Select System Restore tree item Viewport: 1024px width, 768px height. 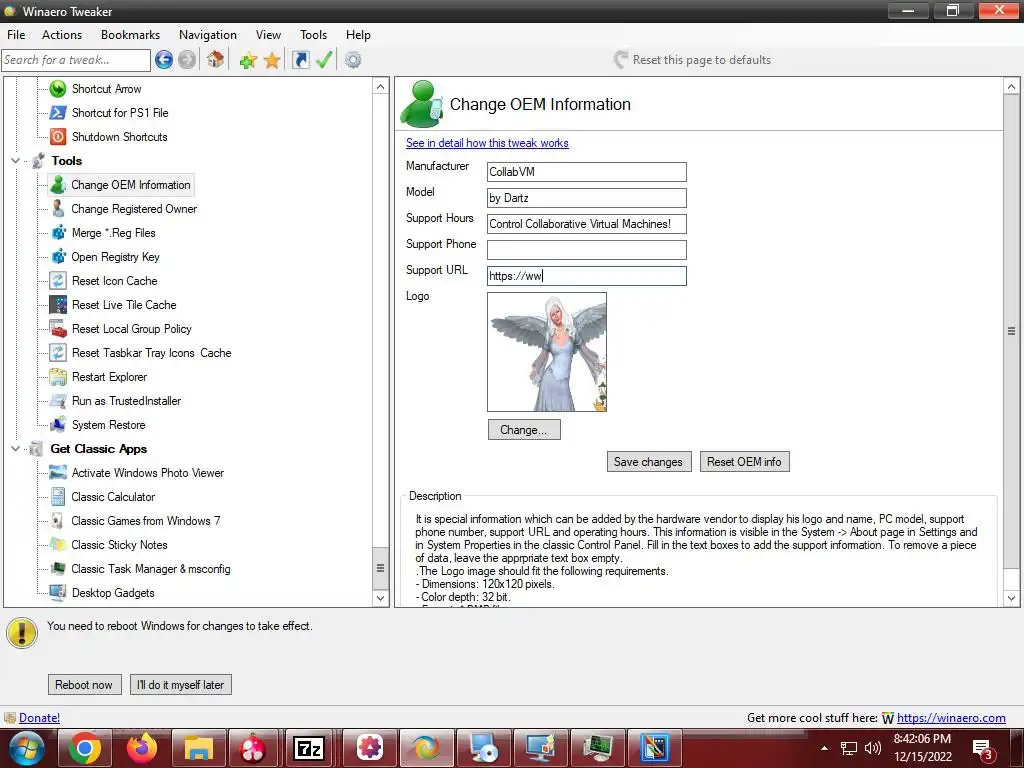108,425
